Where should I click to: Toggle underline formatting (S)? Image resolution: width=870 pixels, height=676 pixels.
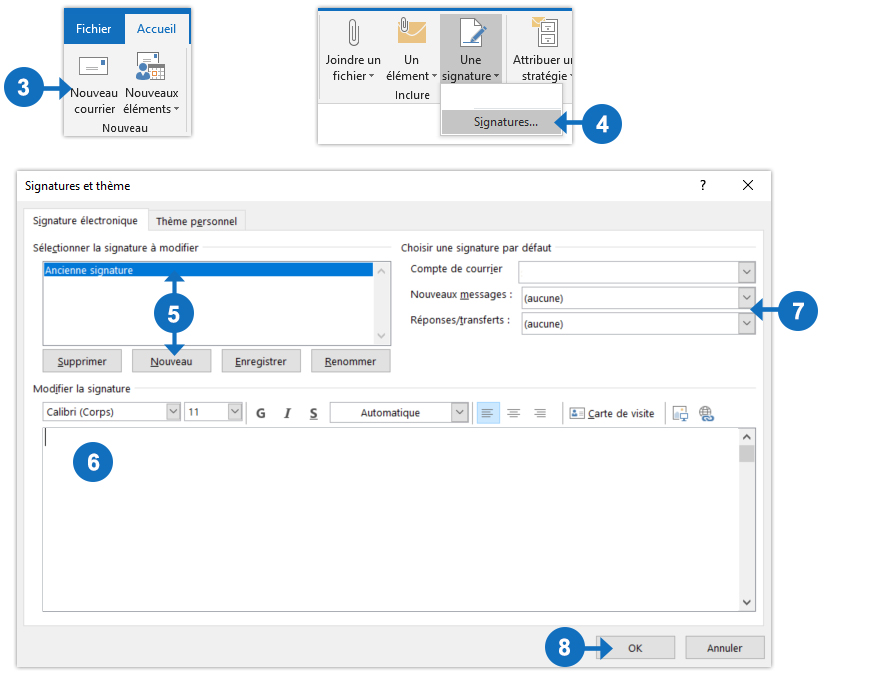coord(313,413)
